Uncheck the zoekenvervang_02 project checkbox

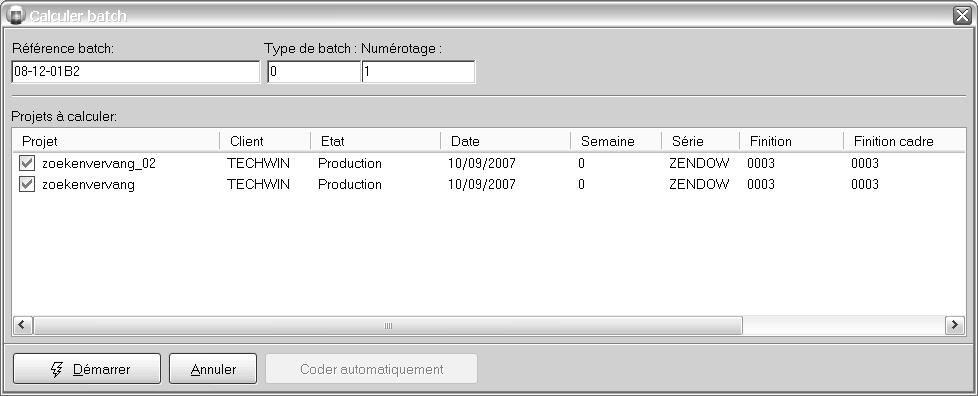pyautogui.click(x=27, y=164)
